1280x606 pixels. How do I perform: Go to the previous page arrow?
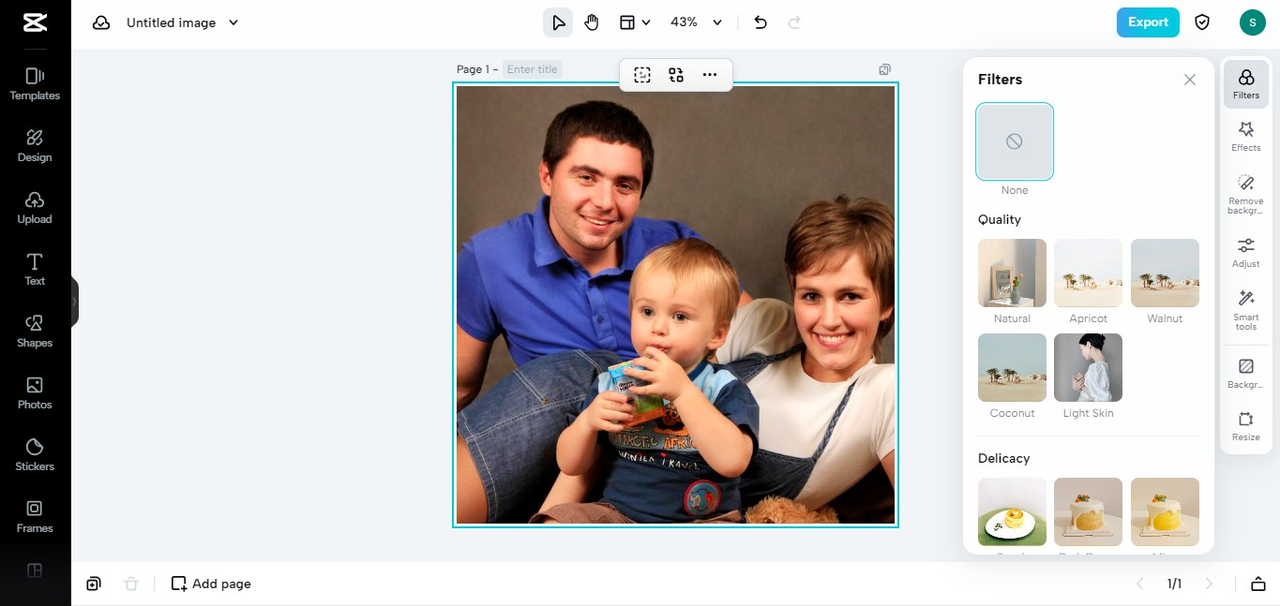pos(1139,584)
